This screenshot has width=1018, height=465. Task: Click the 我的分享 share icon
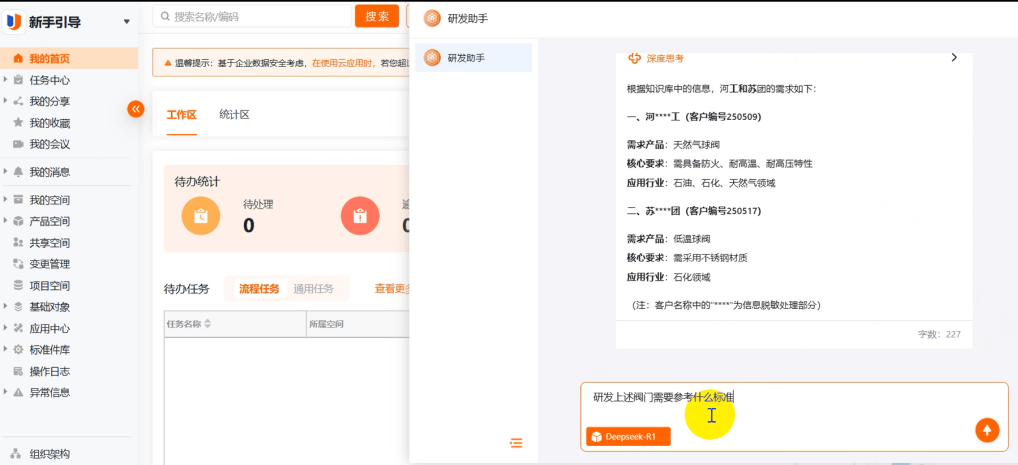click(18, 102)
